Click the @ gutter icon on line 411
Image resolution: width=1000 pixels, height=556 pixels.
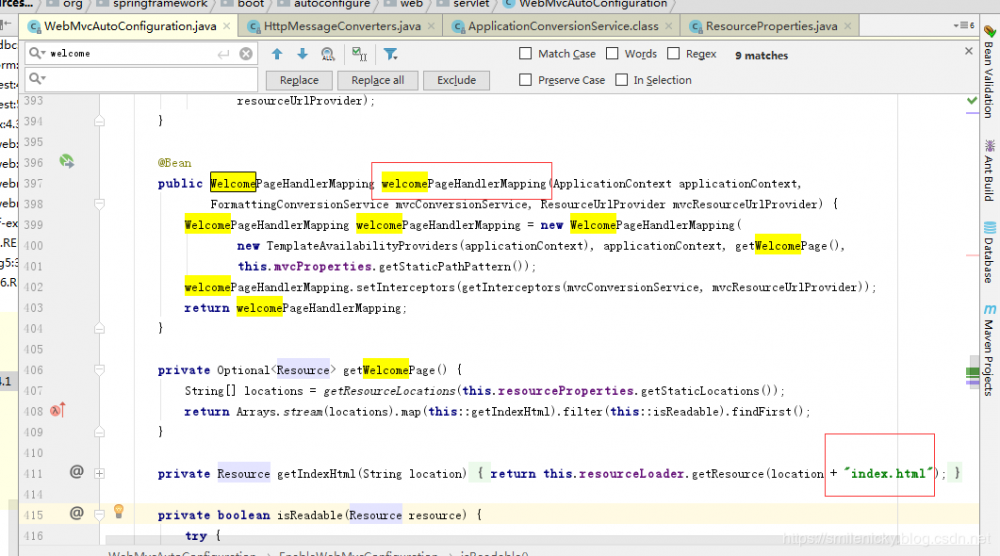[77, 472]
